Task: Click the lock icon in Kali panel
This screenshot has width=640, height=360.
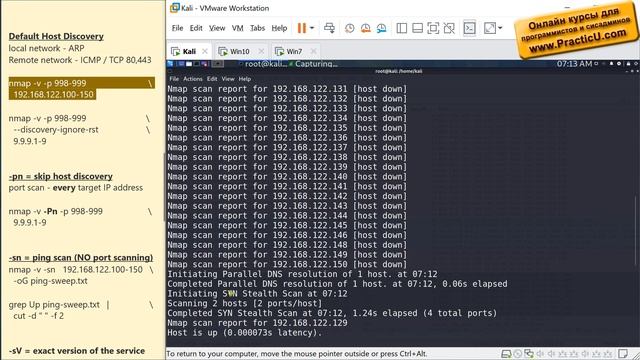Action: (629, 64)
